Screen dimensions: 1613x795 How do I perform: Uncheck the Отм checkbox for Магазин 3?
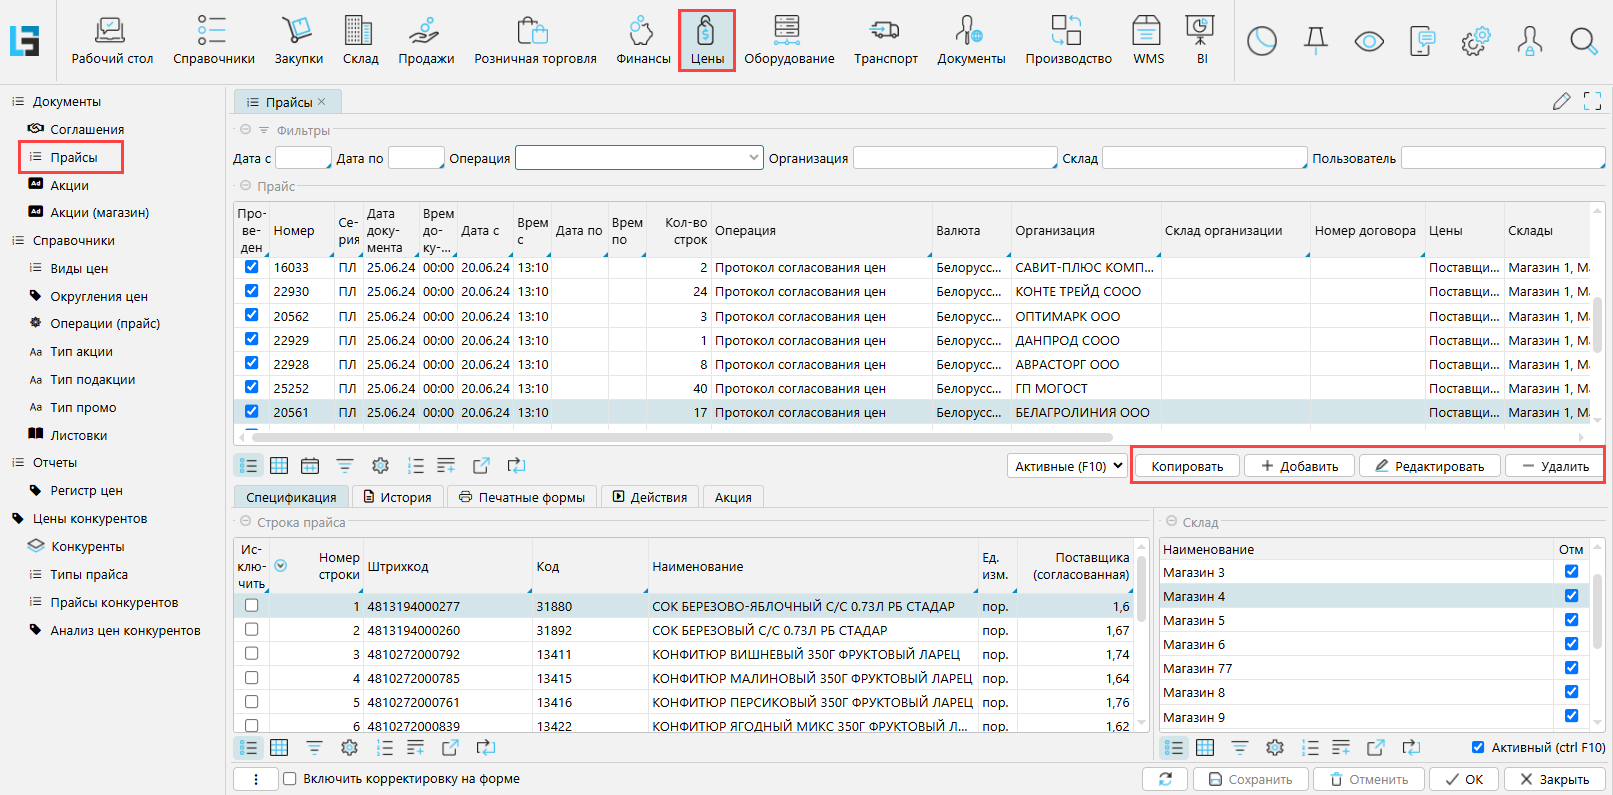pos(1571,572)
